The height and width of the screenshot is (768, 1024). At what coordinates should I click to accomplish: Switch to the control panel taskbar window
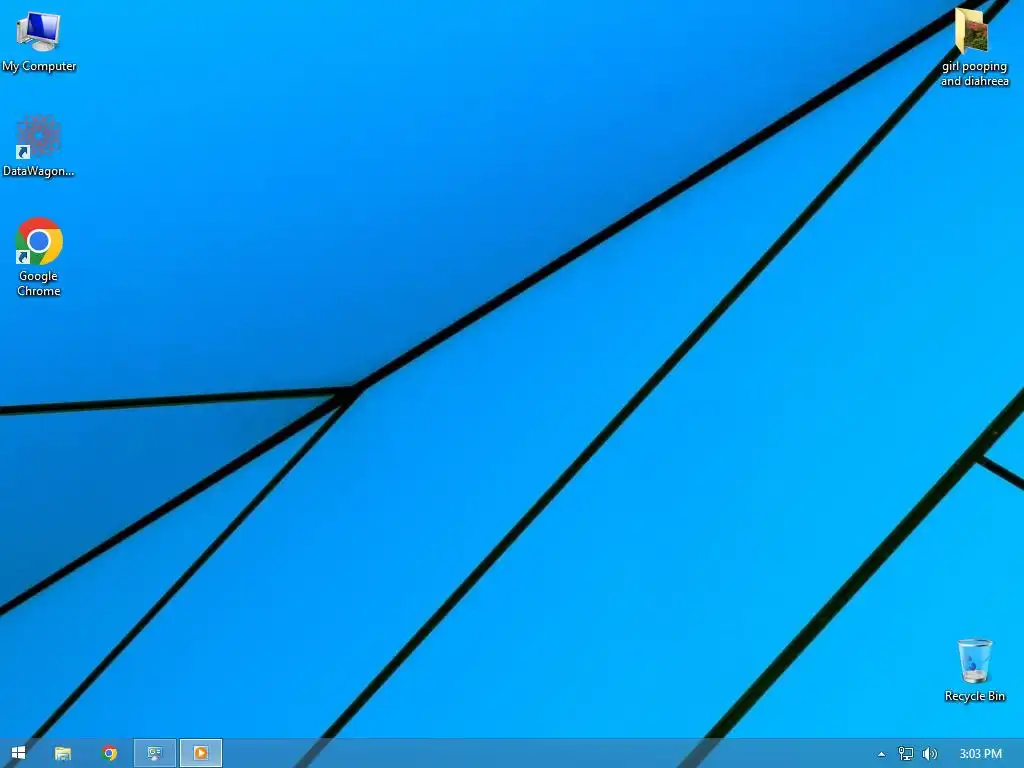click(155, 753)
